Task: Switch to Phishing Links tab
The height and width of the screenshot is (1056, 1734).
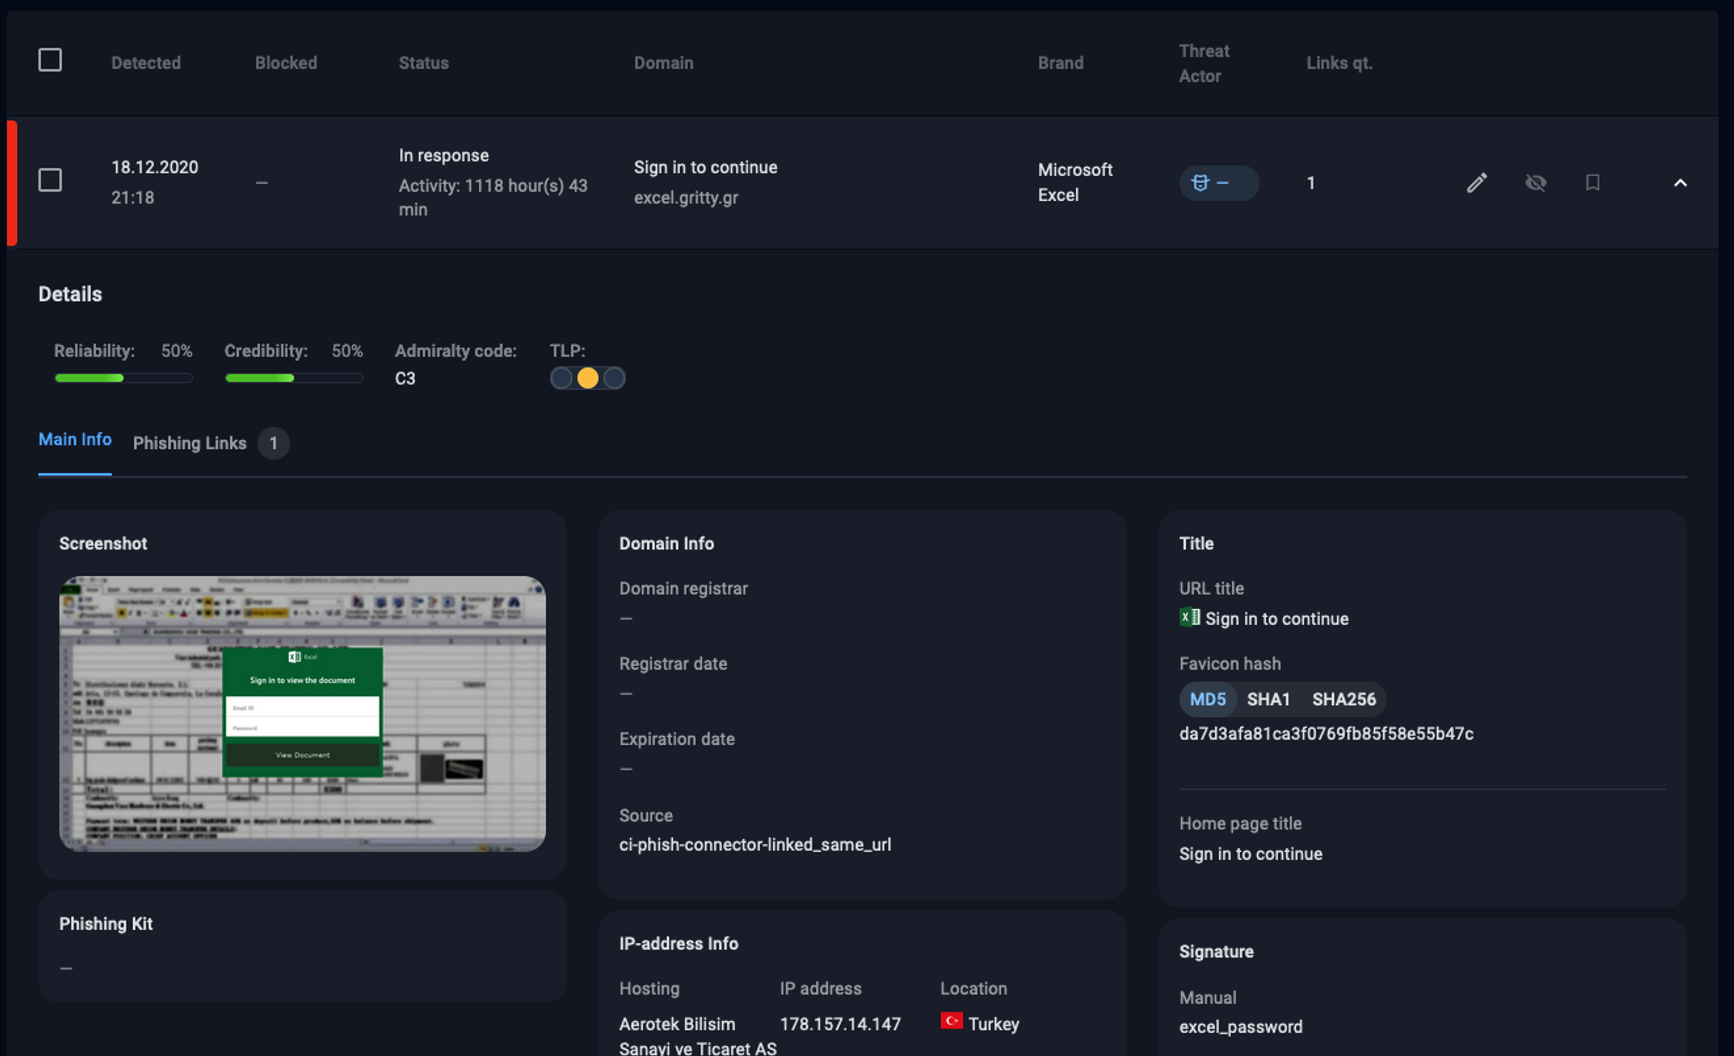Action: [x=190, y=443]
